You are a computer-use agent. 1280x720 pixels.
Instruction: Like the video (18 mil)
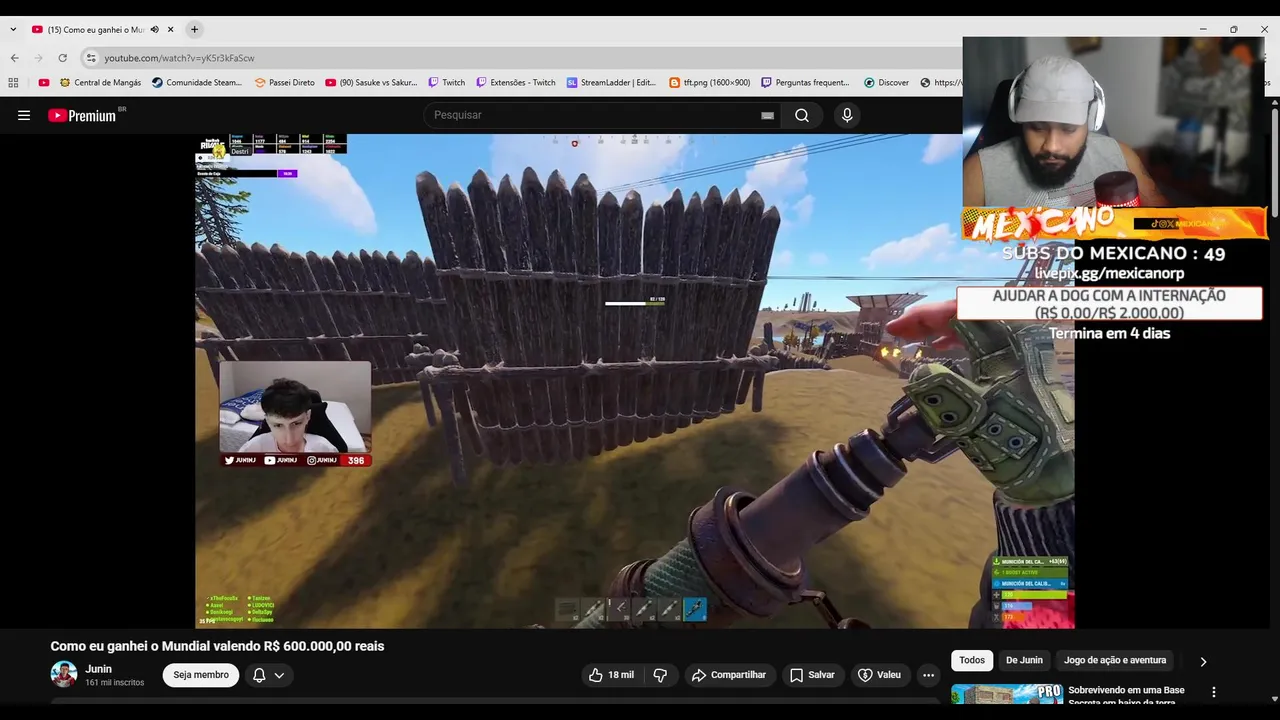(x=611, y=675)
